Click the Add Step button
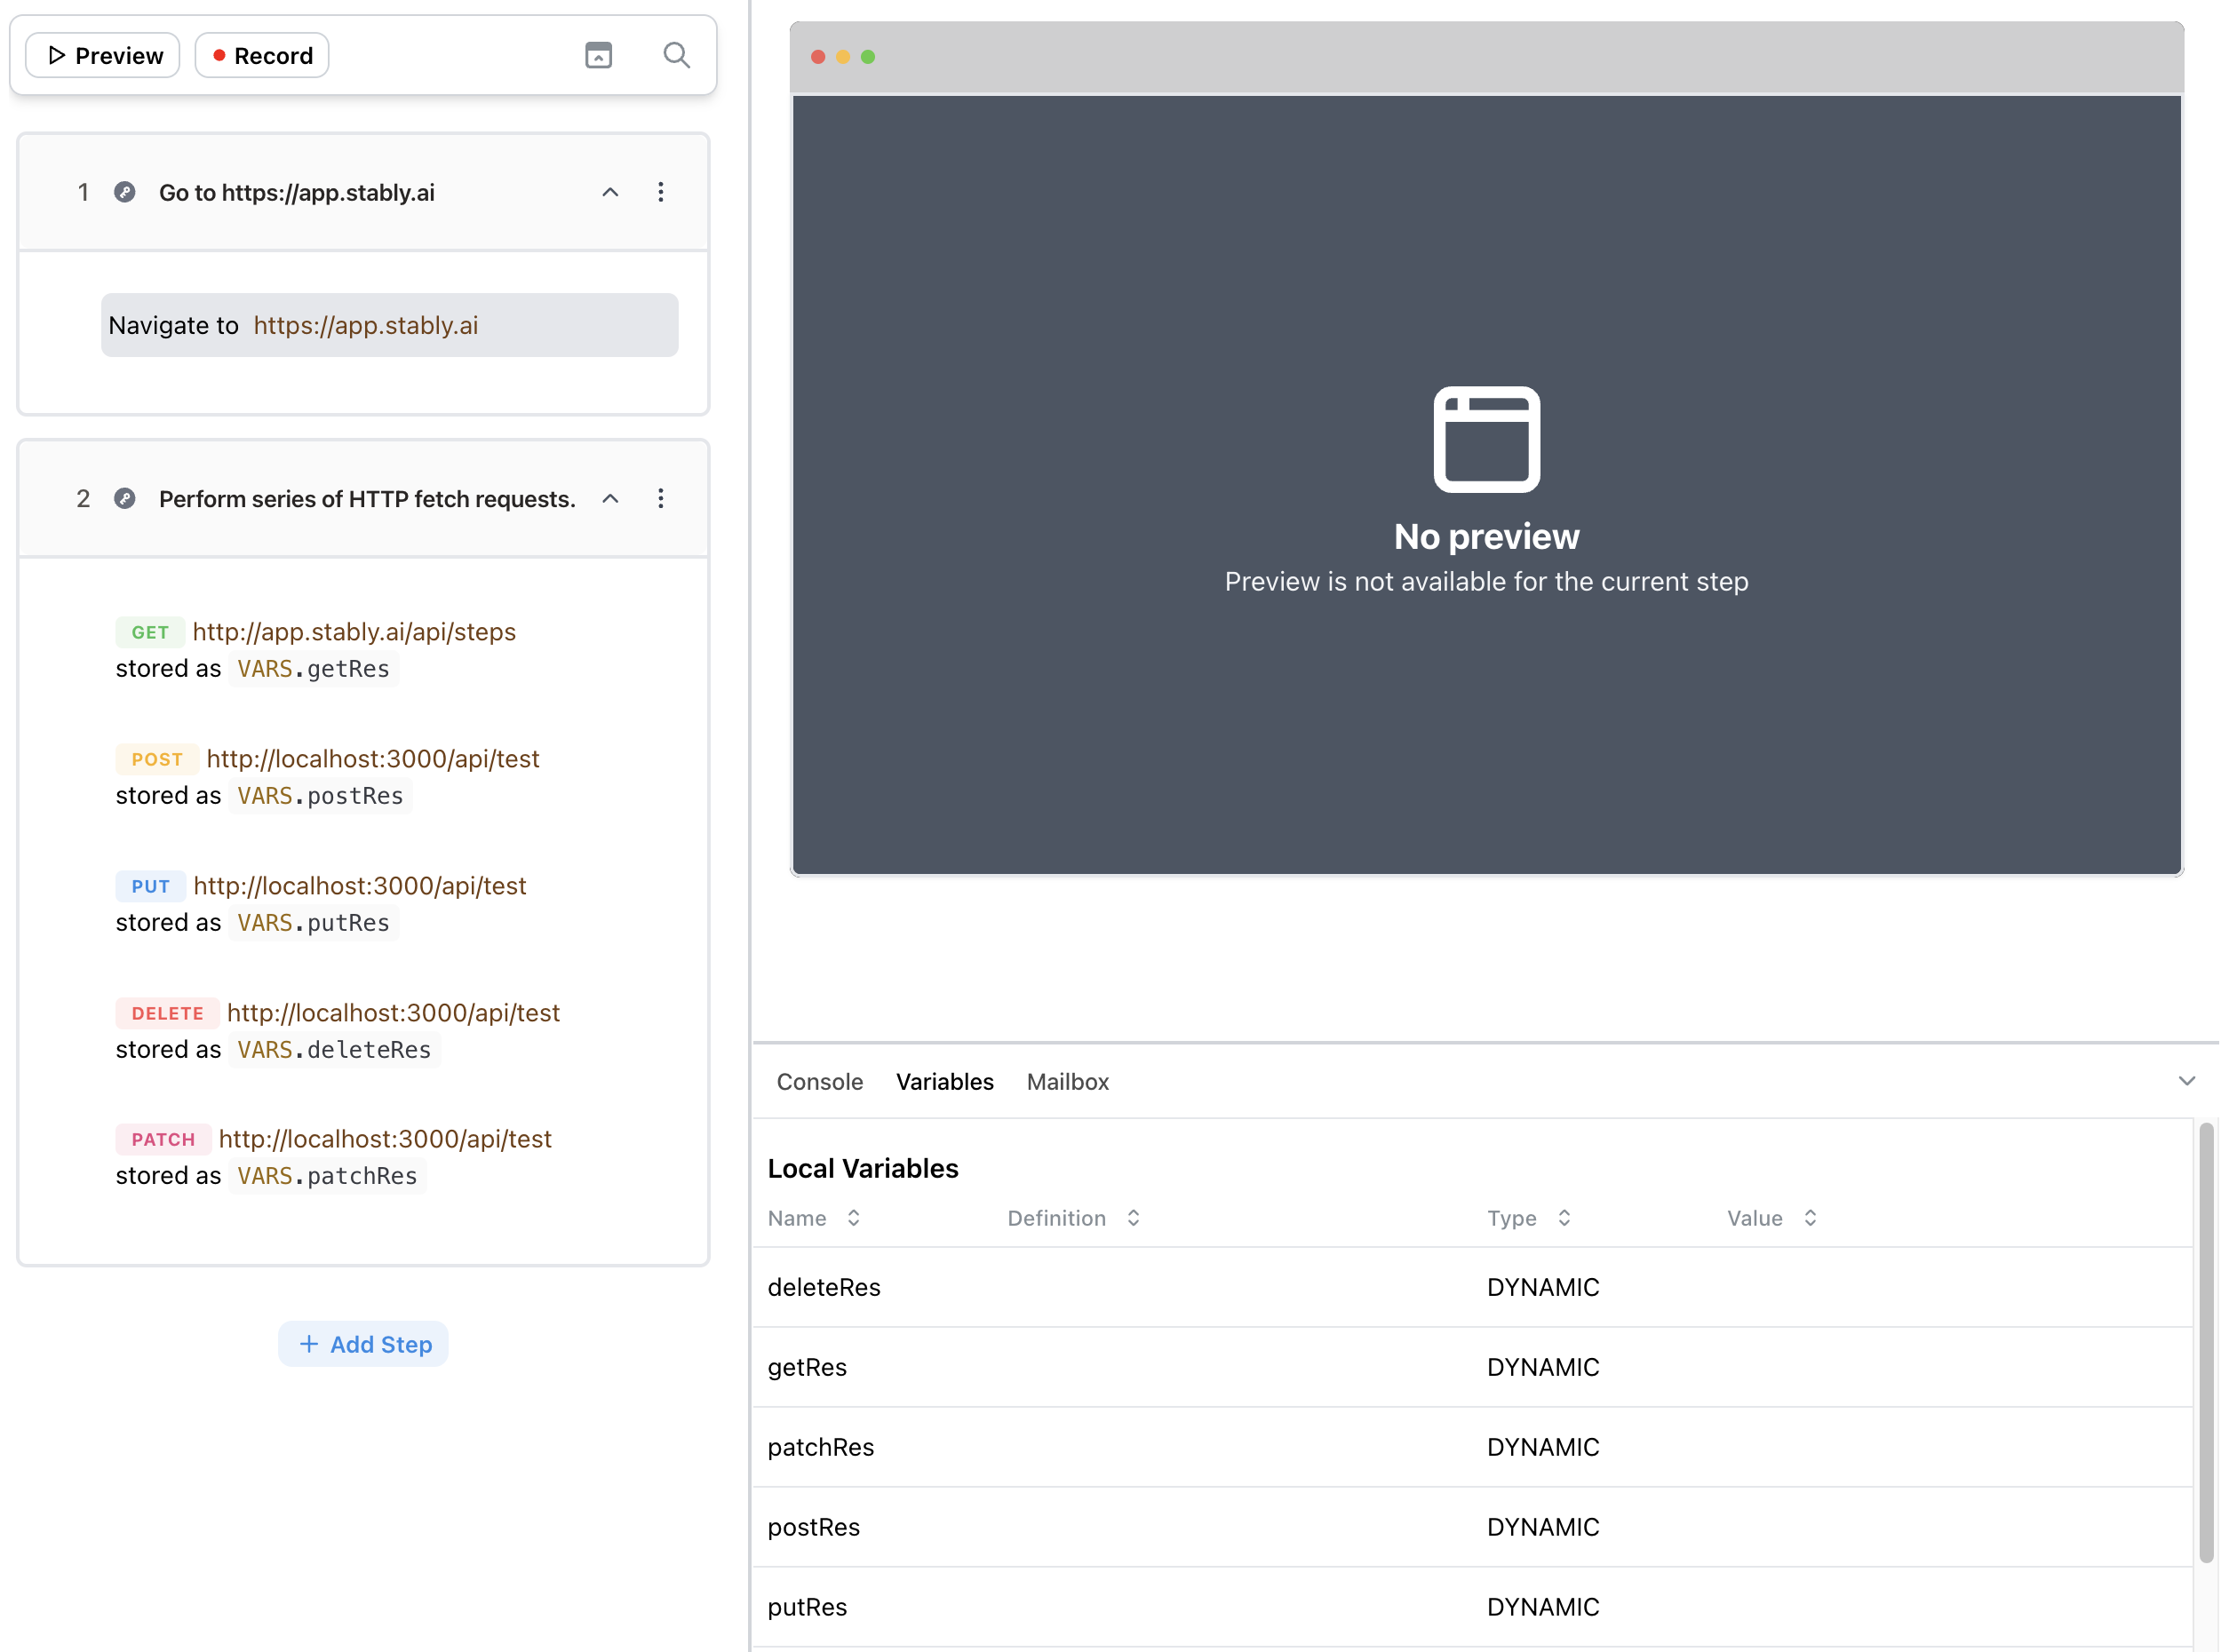The image size is (2221, 1652). tap(364, 1344)
